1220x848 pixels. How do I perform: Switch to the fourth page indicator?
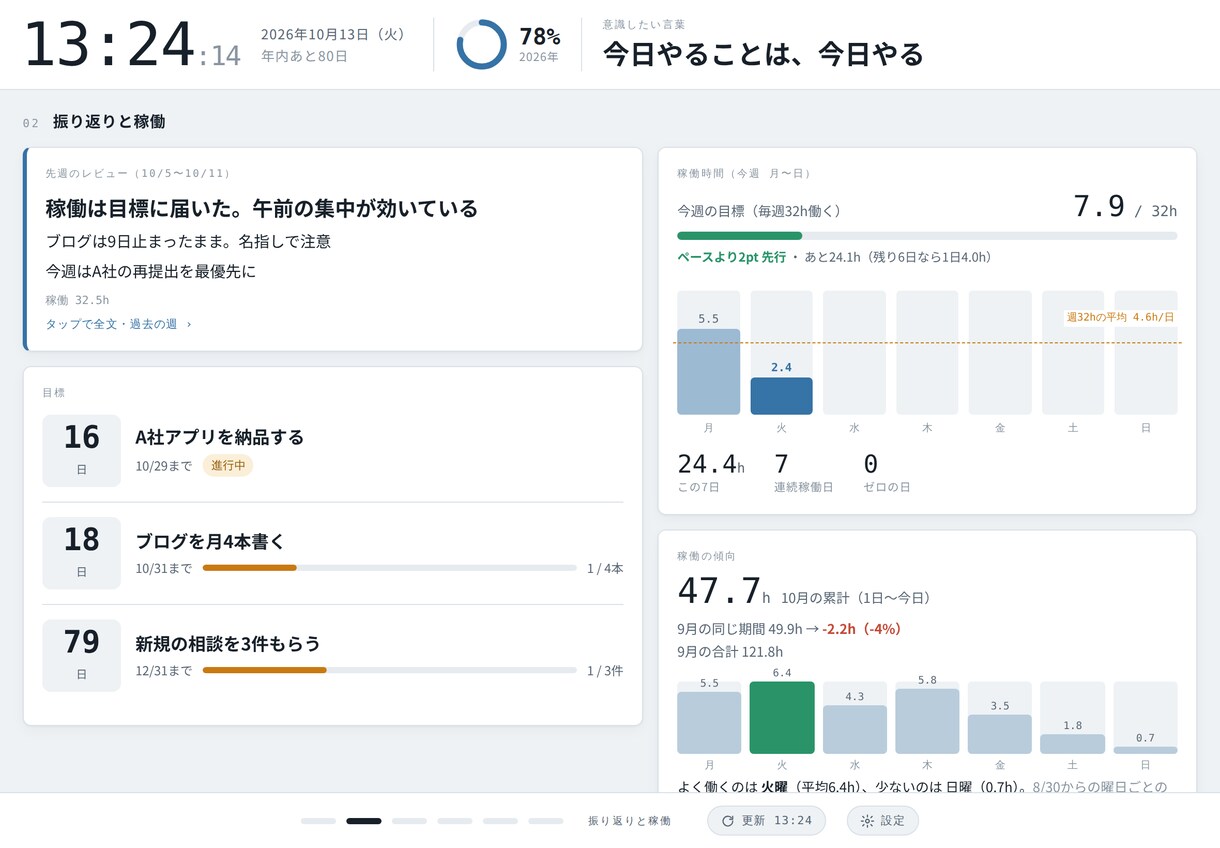(455, 821)
